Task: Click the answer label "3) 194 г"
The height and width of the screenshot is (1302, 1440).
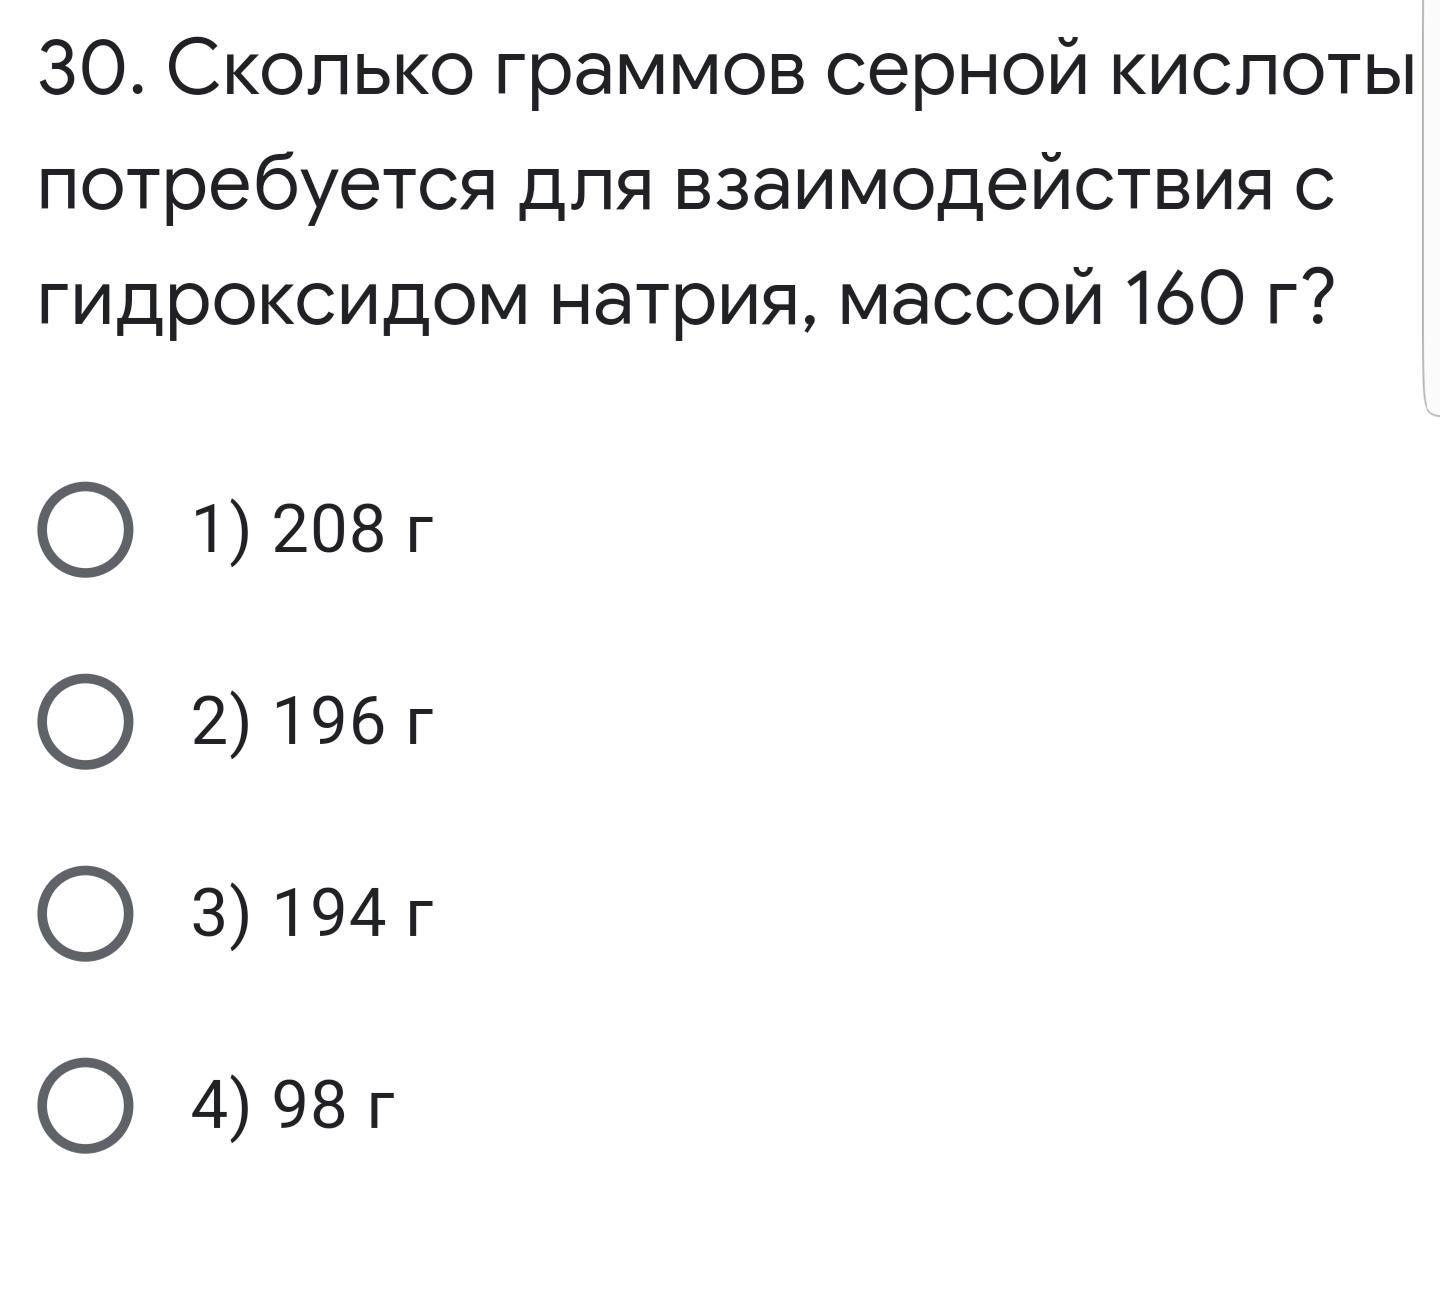Action: click(x=314, y=914)
